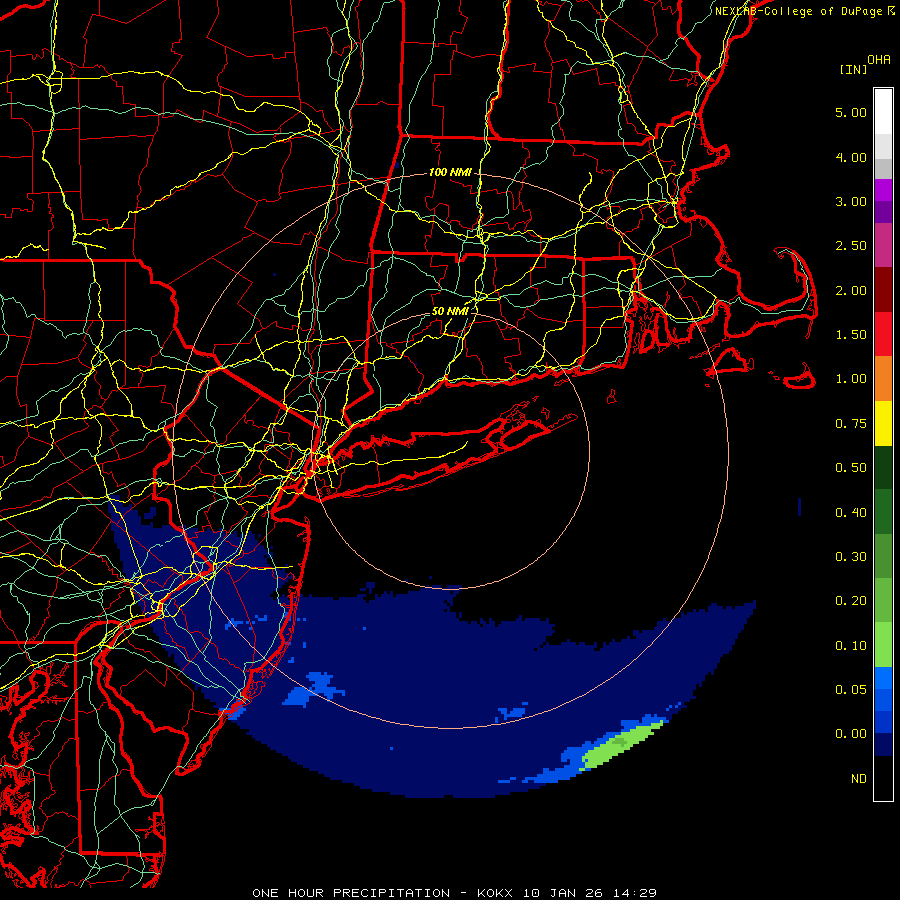The height and width of the screenshot is (900, 900).
Task: Click the '5.00' legend label
Action: [x=851, y=112]
